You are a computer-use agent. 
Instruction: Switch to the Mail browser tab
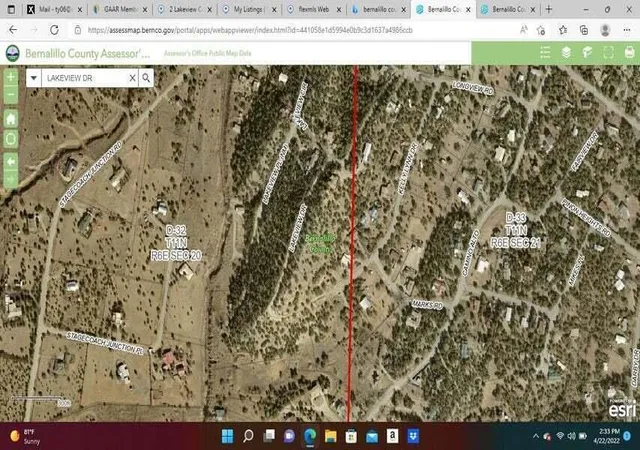[55, 9]
